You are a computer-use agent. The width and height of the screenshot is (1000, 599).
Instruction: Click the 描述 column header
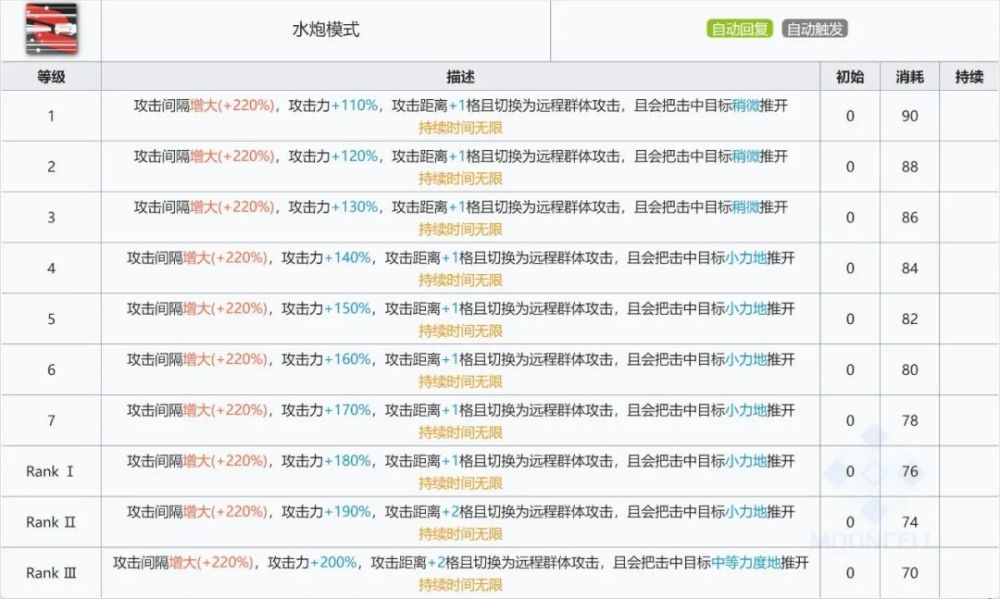coord(460,77)
